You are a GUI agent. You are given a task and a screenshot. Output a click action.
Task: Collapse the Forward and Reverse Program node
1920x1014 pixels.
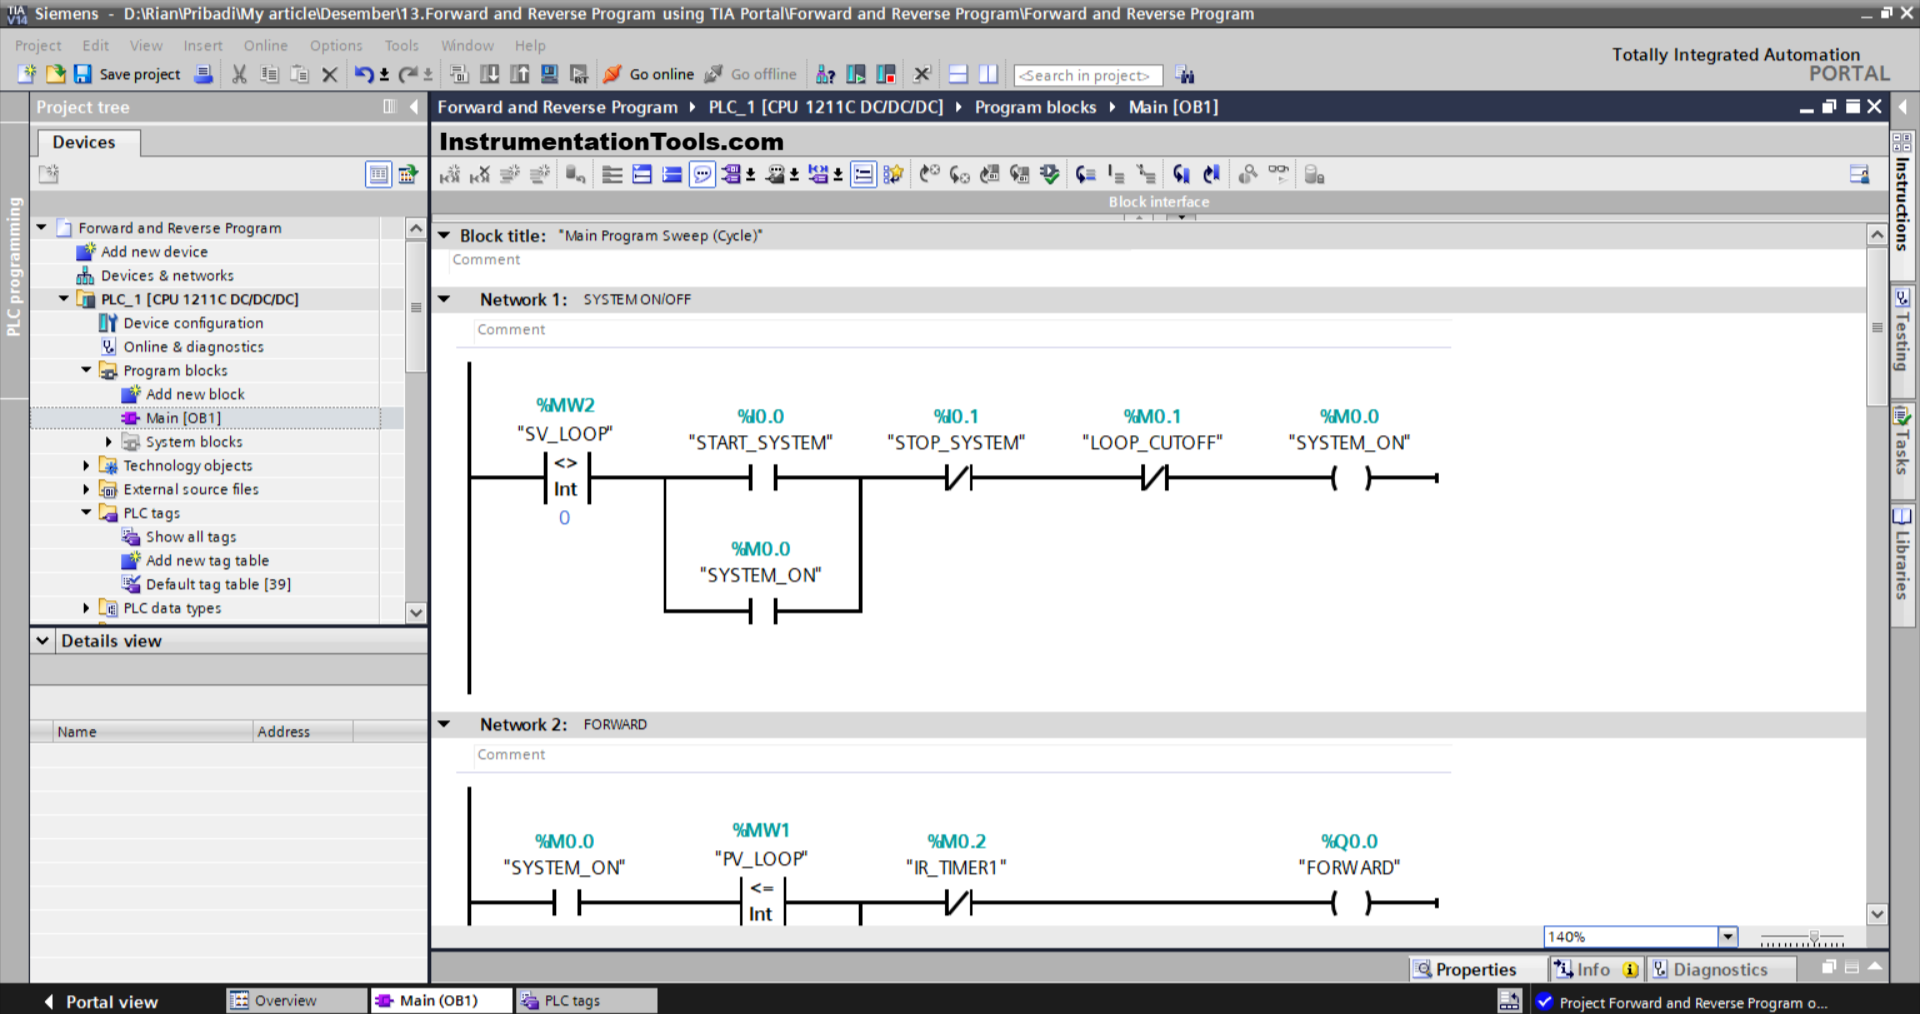[42, 228]
